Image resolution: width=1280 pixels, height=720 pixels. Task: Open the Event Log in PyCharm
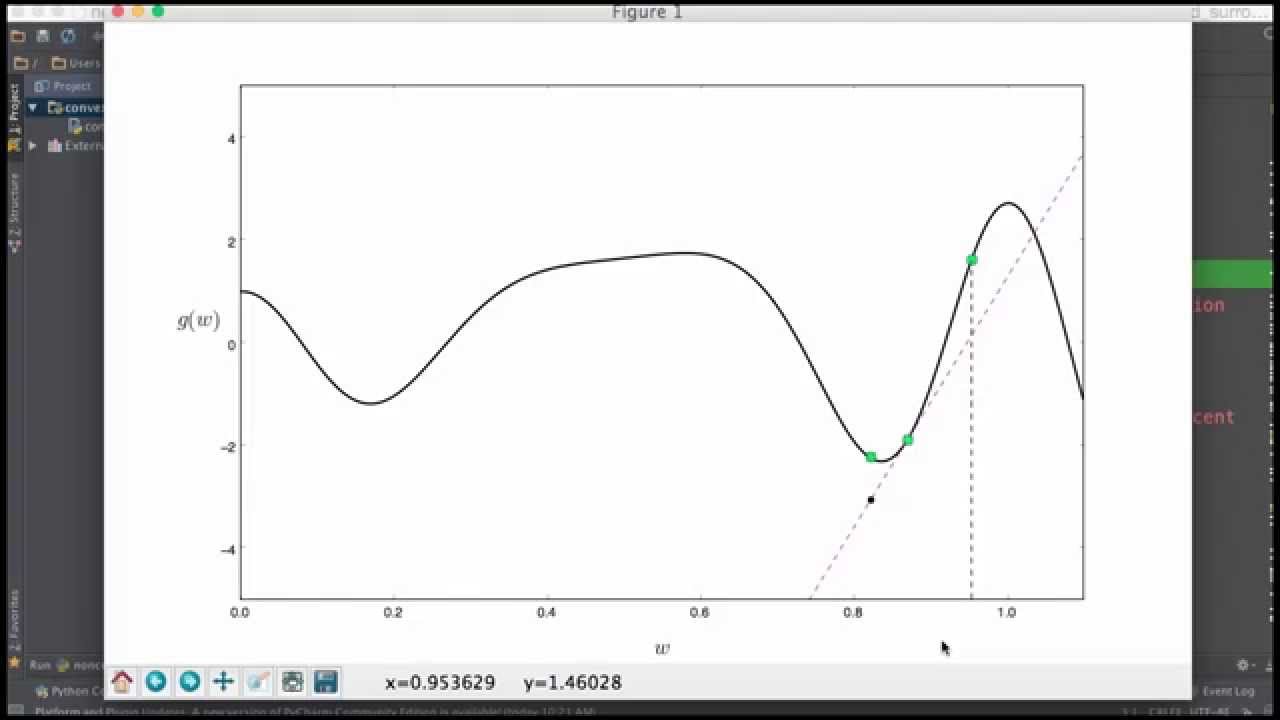1227,690
